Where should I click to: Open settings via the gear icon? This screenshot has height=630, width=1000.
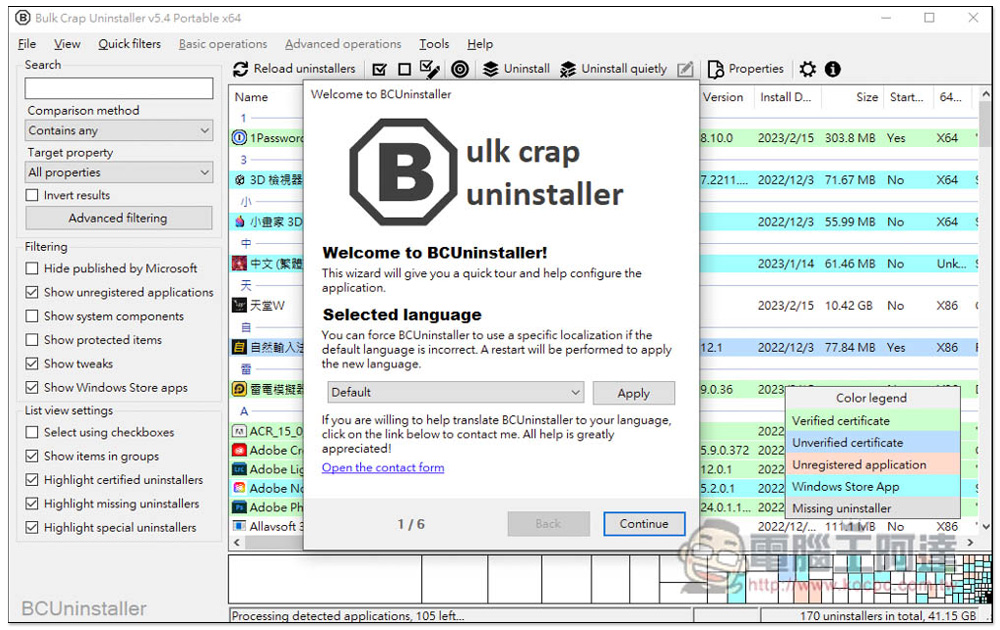pyautogui.click(x=807, y=69)
